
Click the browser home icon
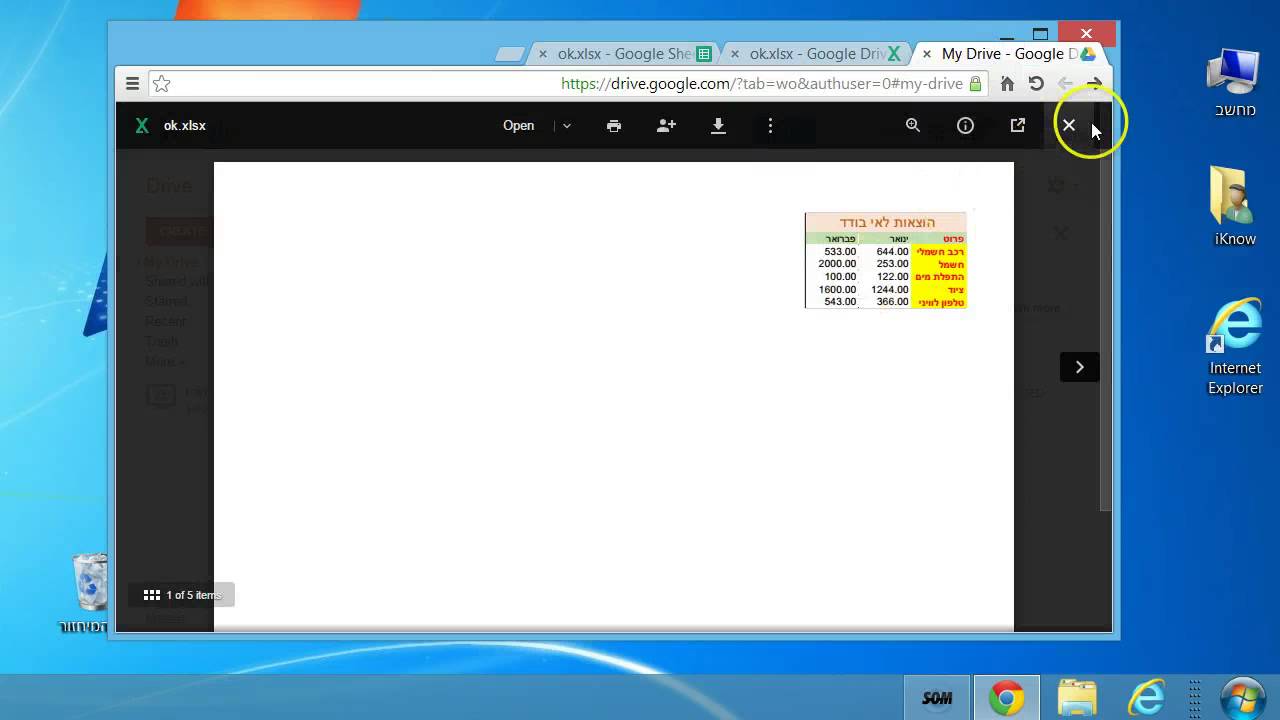coord(1007,84)
